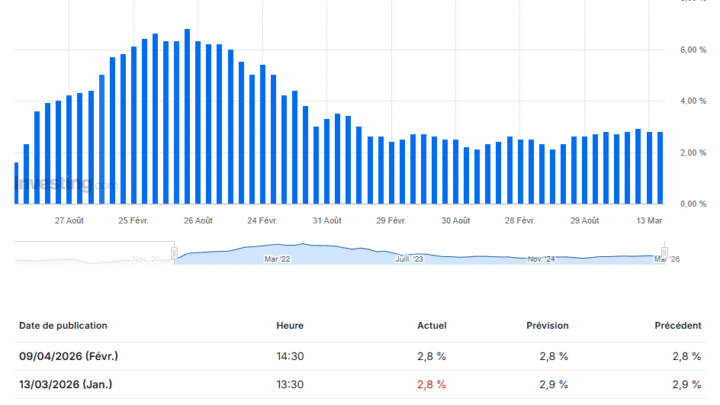Image resolution: width=720 pixels, height=405 pixels.
Task: Click the left handle of the range navigator
Action: coord(174,253)
